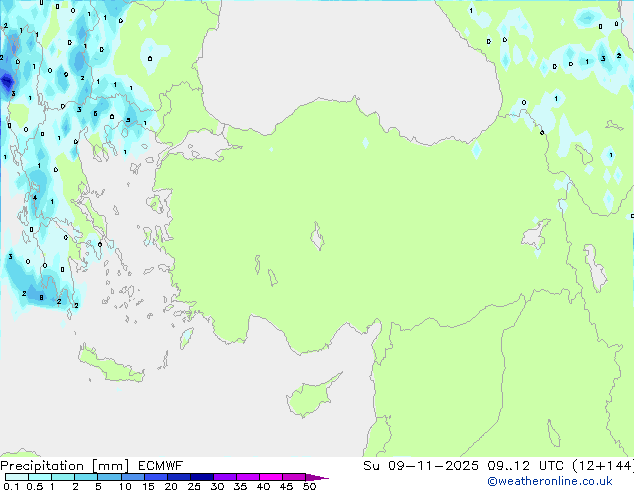The image size is (634, 490).
Task: Click the legend label "45"
Action: pos(286,486)
